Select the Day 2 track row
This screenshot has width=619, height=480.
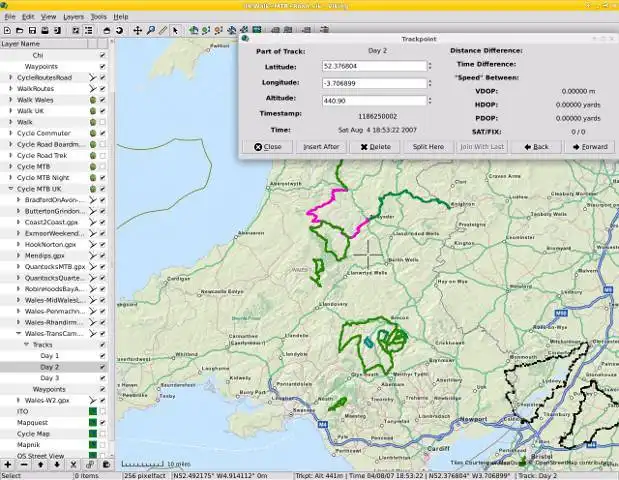tap(54, 367)
